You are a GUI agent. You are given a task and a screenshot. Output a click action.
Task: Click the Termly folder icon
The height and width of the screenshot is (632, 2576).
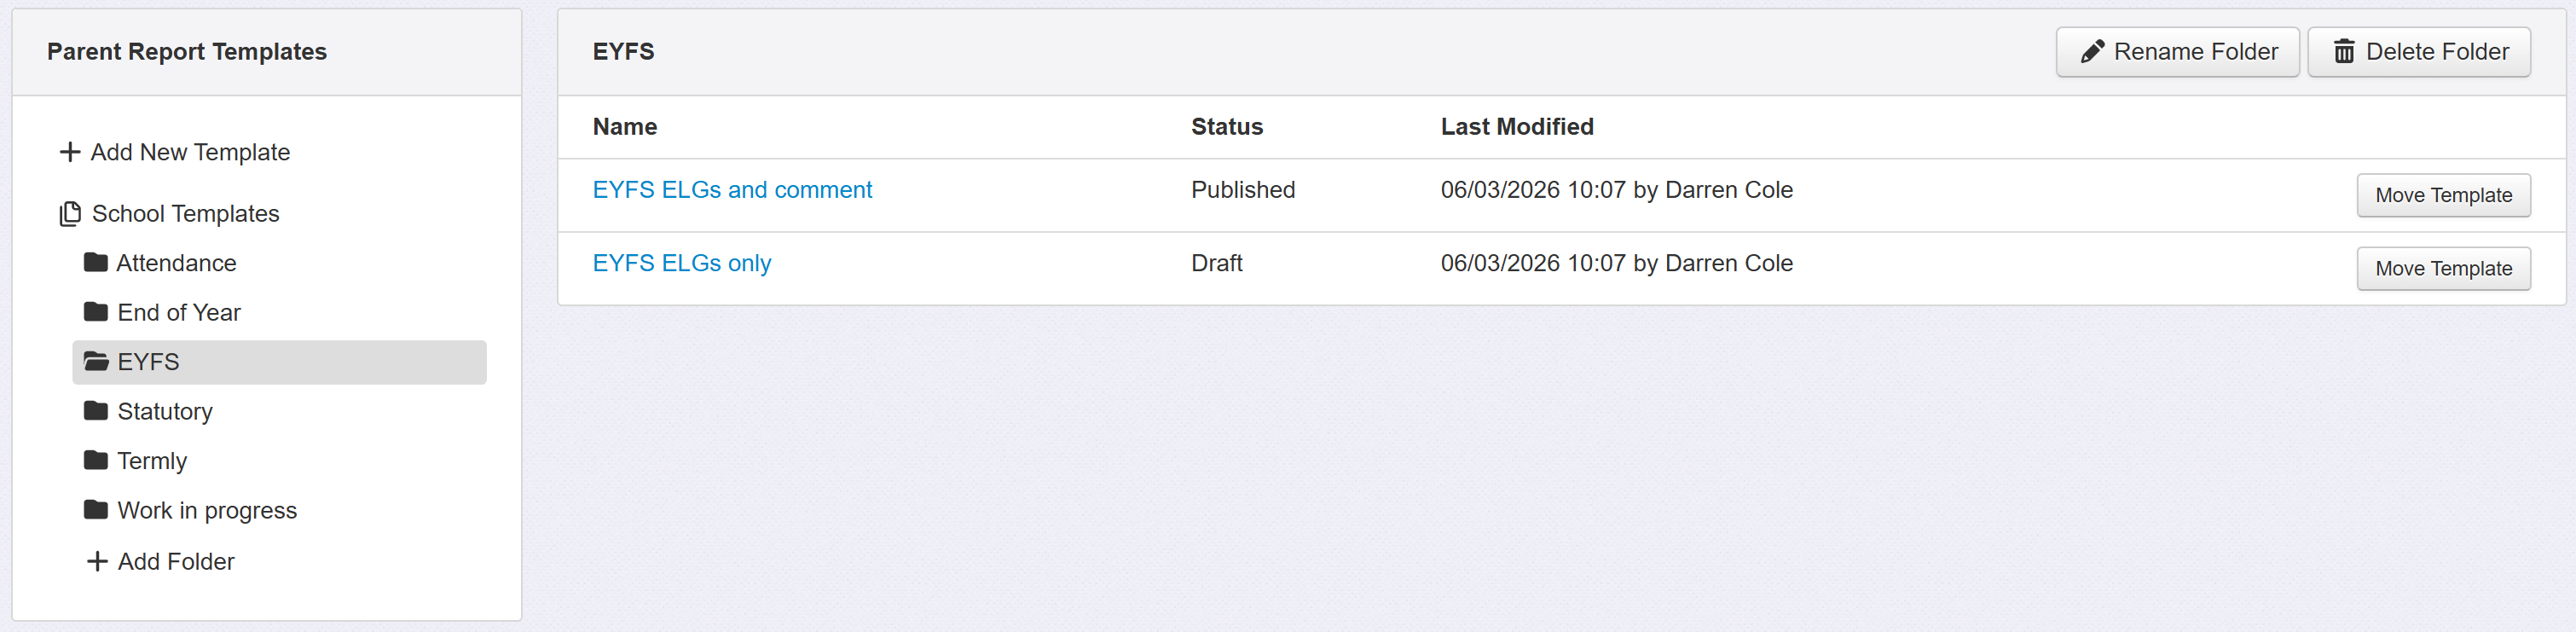[x=96, y=461]
